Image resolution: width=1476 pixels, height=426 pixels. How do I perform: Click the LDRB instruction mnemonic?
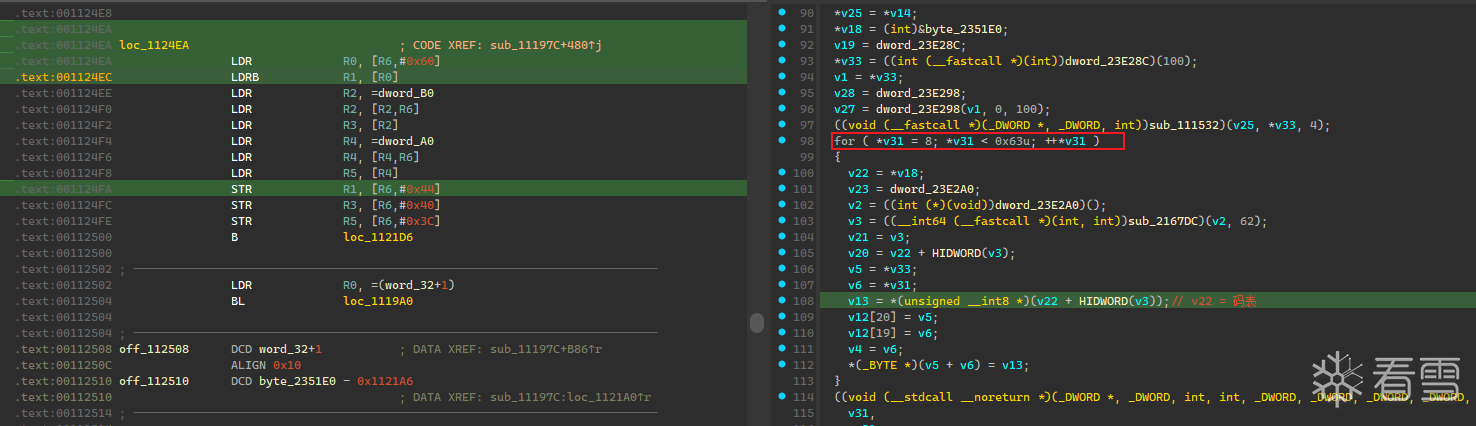coord(245,77)
